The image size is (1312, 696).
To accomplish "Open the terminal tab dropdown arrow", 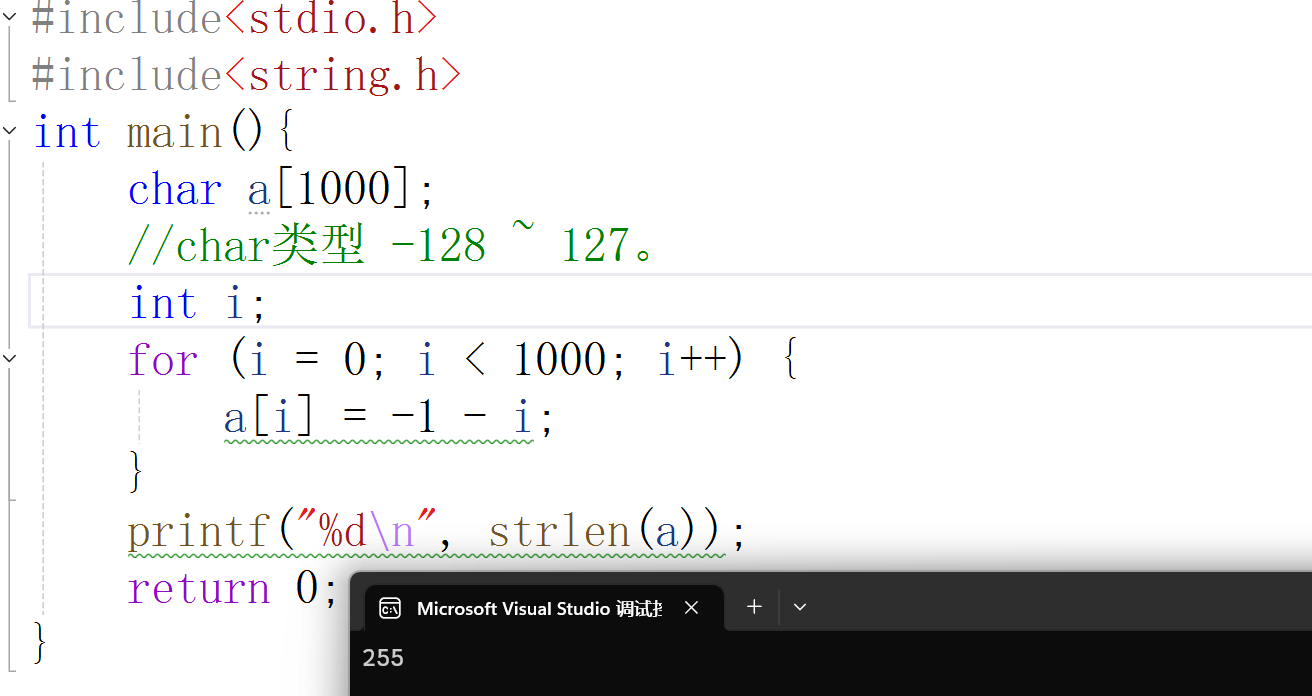I will [x=800, y=607].
